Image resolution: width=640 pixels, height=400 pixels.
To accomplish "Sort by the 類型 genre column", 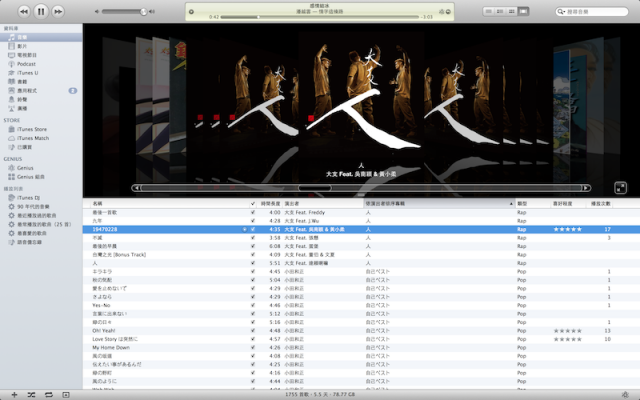I will [x=533, y=204].
